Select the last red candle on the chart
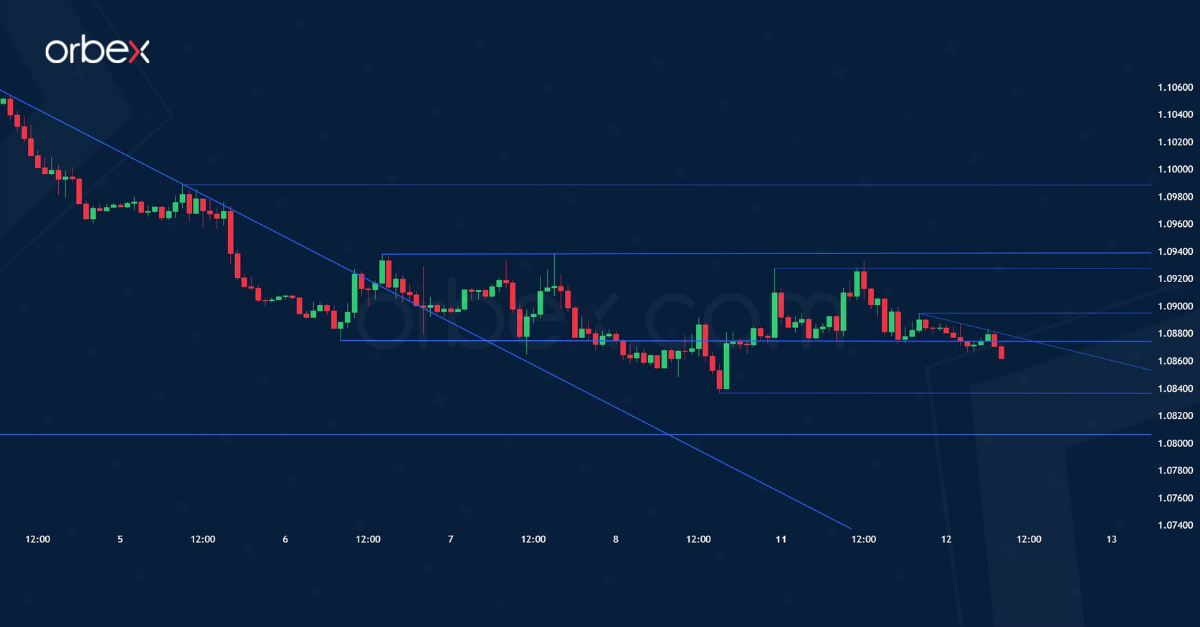 (x=1000, y=350)
